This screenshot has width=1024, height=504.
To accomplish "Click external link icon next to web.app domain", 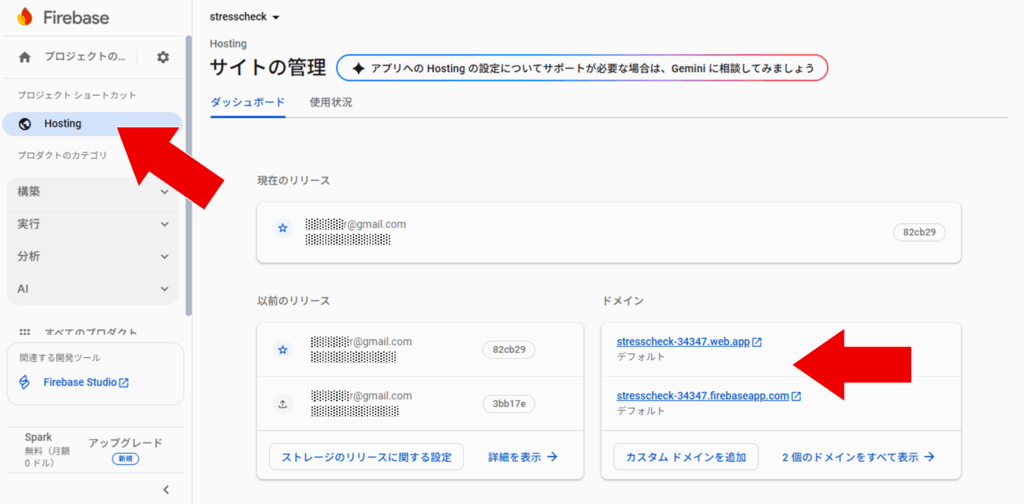I will tap(757, 342).
